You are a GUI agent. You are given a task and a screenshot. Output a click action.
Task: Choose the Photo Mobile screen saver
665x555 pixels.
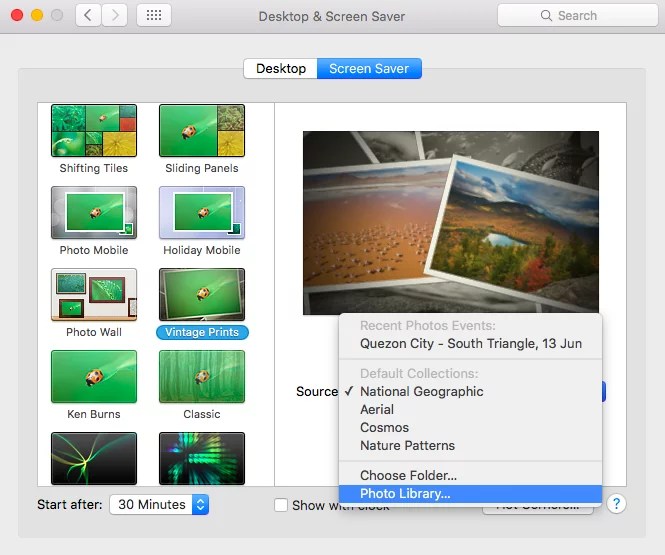(94, 212)
